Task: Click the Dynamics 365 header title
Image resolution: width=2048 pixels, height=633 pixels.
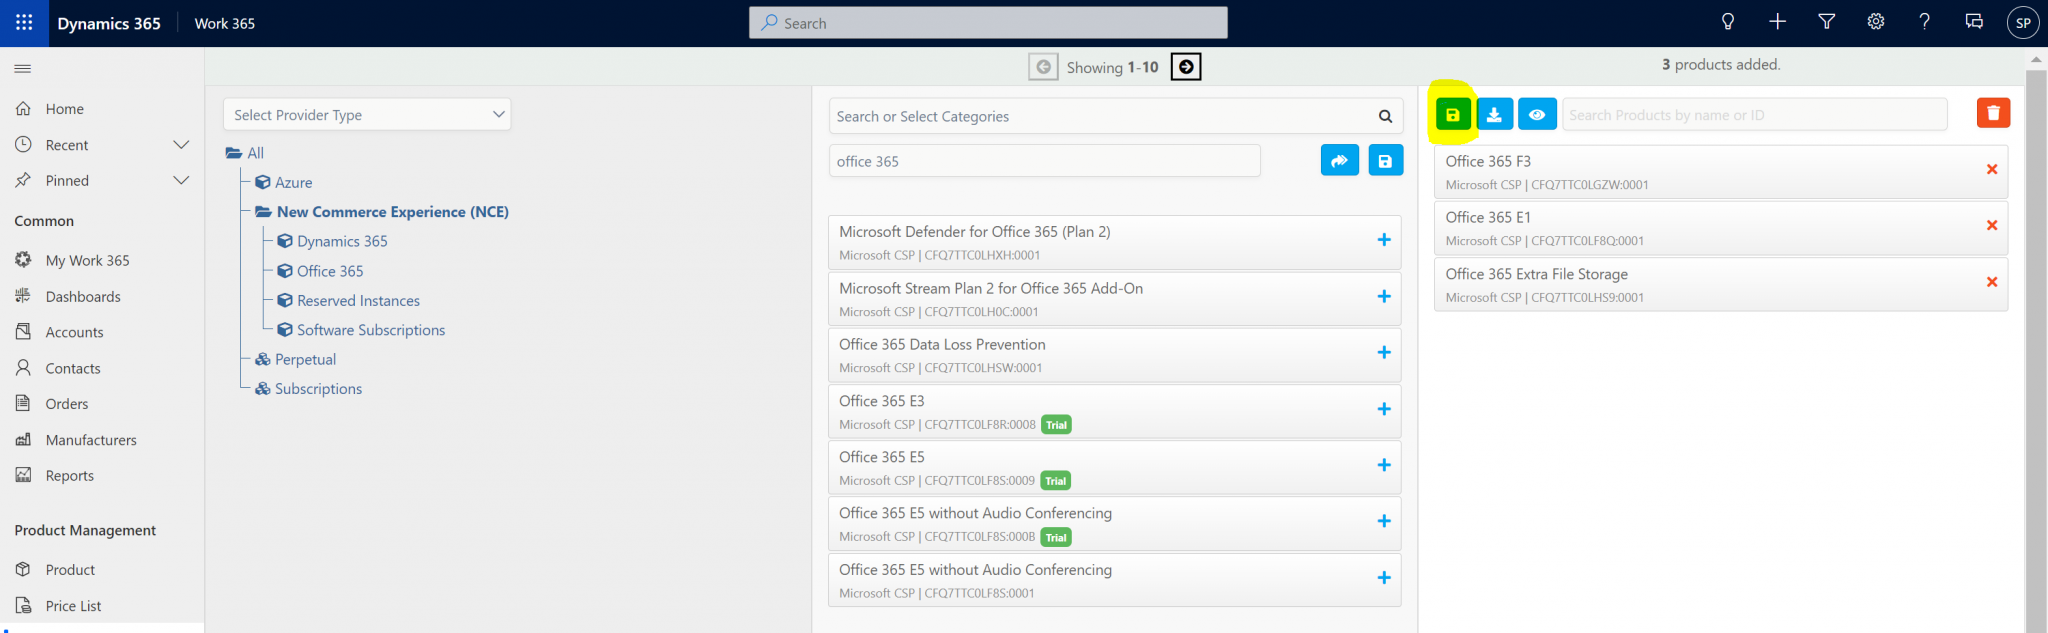Action: pyautogui.click(x=109, y=23)
